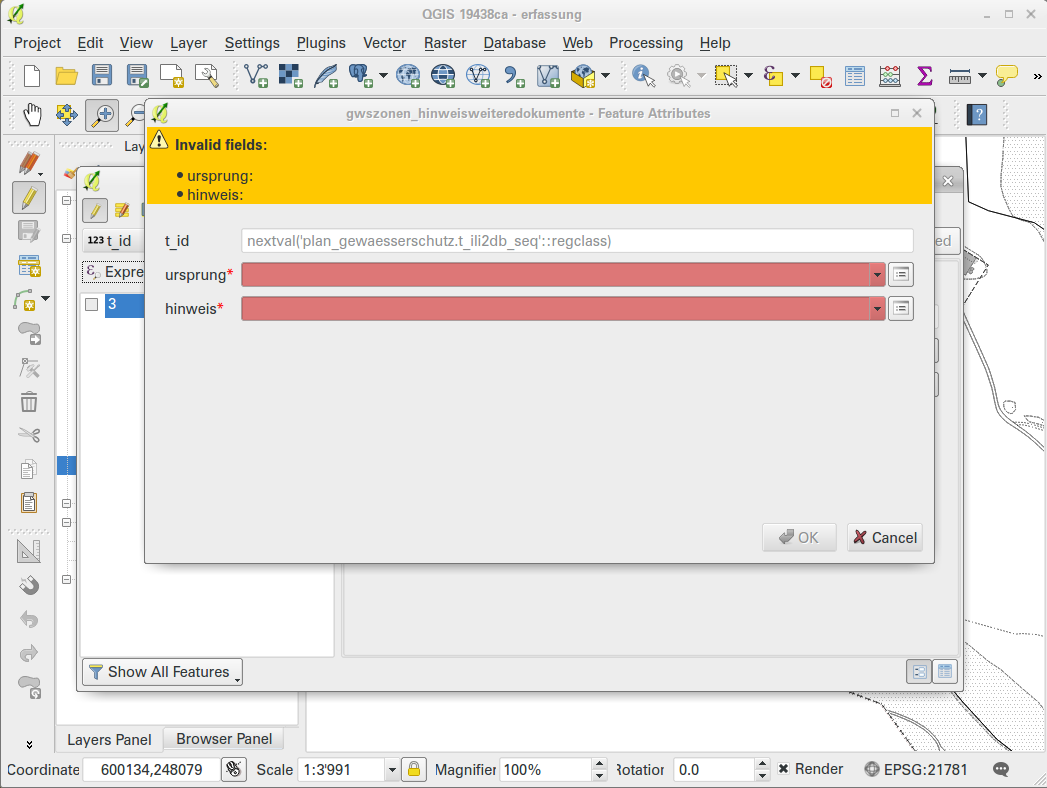Image resolution: width=1047 pixels, height=788 pixels.
Task: Toggle Editing pencil in left toolbar
Action: tap(29, 198)
